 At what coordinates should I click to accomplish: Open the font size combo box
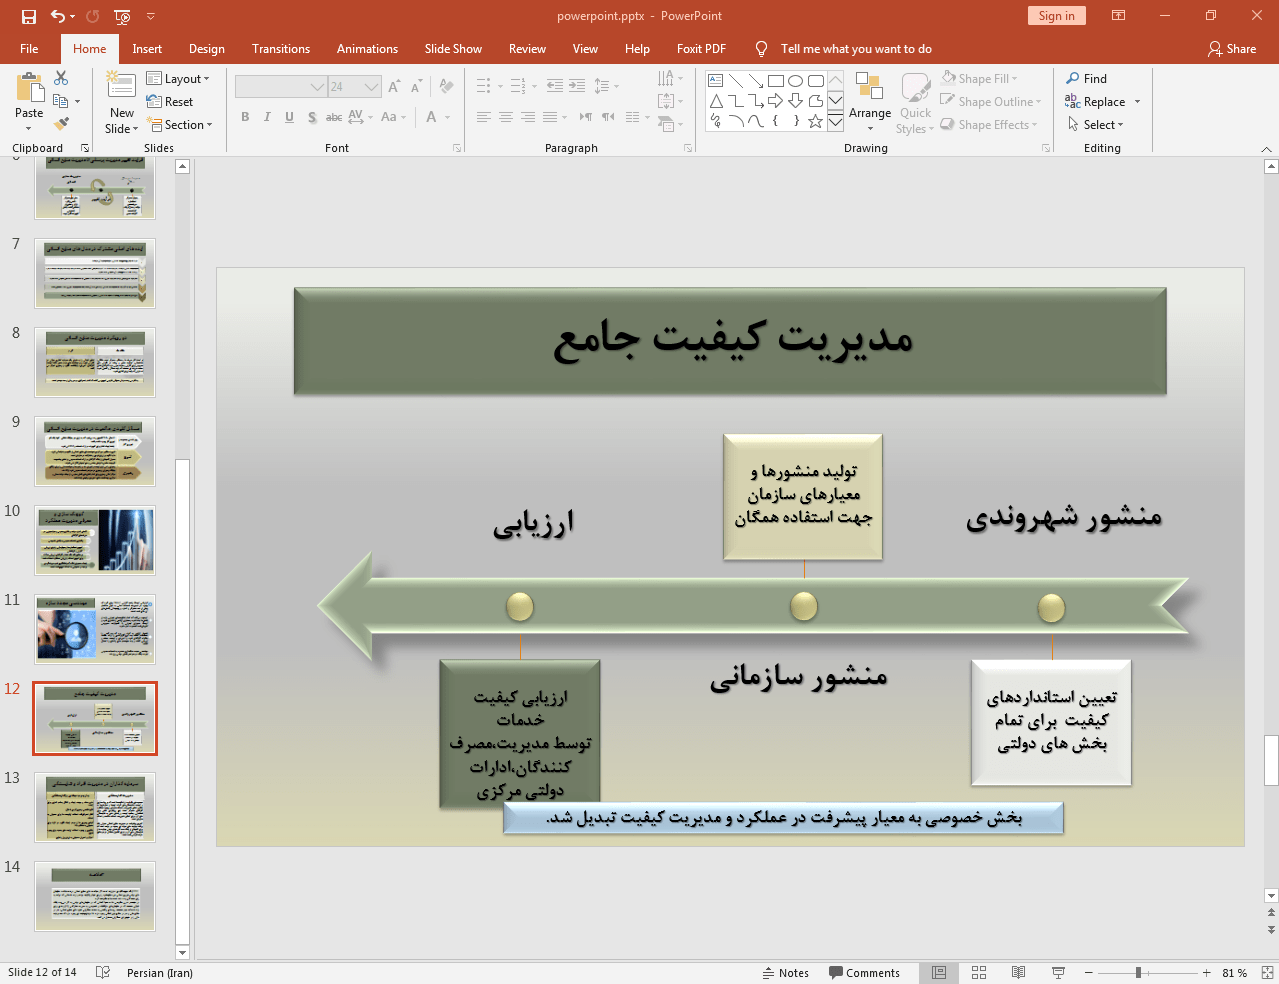[355, 87]
